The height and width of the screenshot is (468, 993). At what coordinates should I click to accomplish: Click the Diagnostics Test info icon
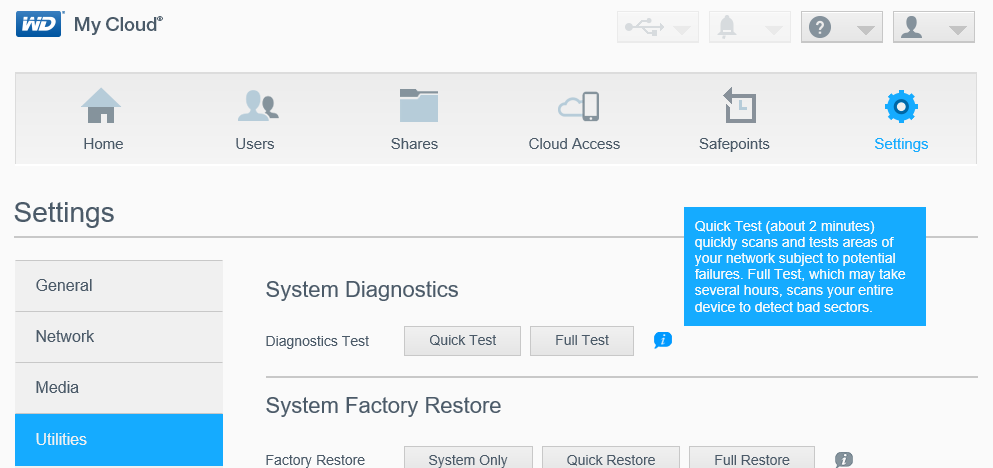[x=662, y=340]
